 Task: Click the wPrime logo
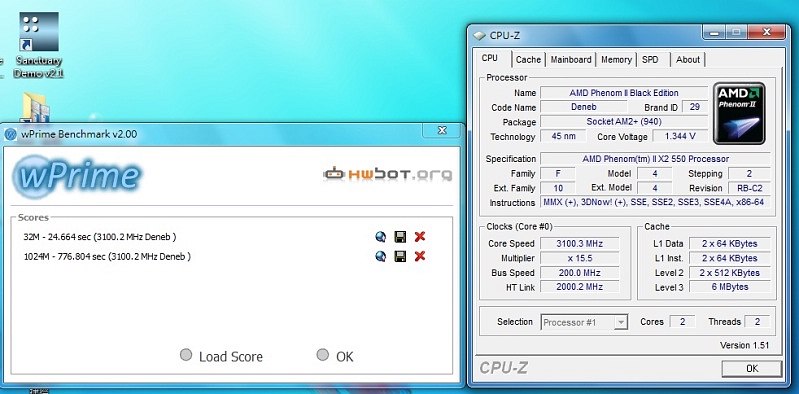tap(77, 176)
